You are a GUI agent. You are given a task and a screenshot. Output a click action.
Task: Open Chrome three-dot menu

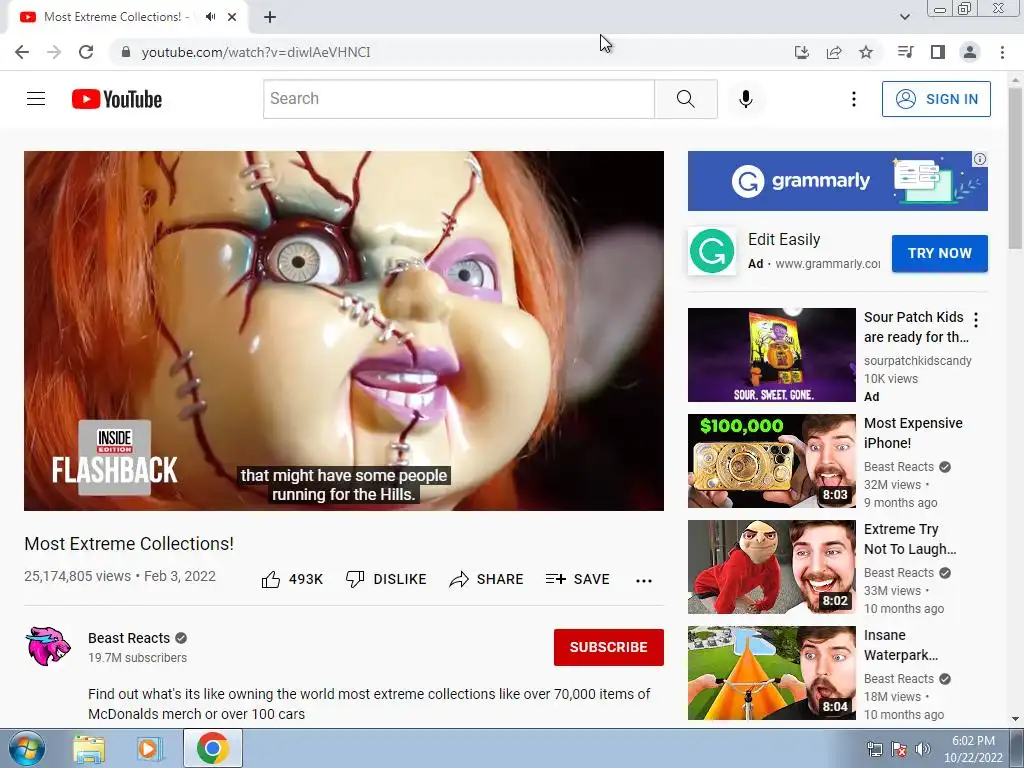[x=1002, y=52]
